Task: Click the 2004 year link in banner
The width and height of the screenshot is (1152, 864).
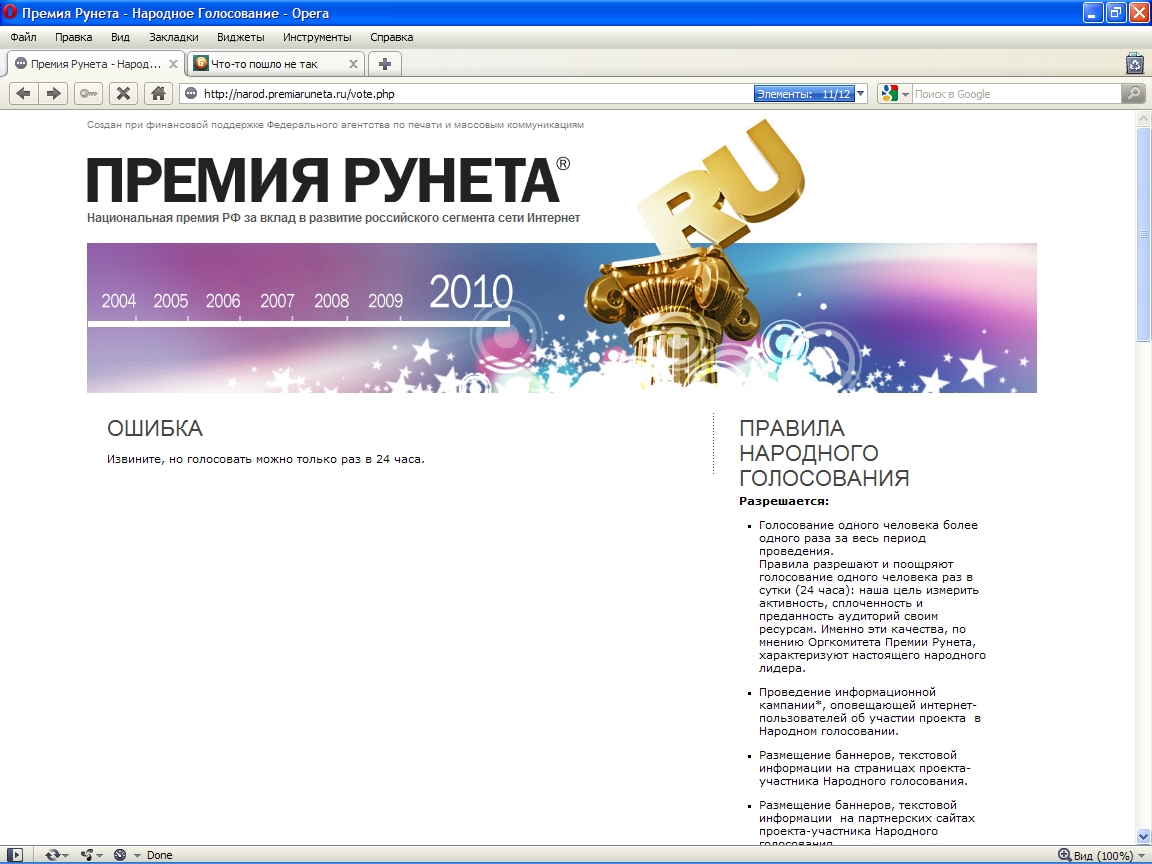Action: point(118,300)
